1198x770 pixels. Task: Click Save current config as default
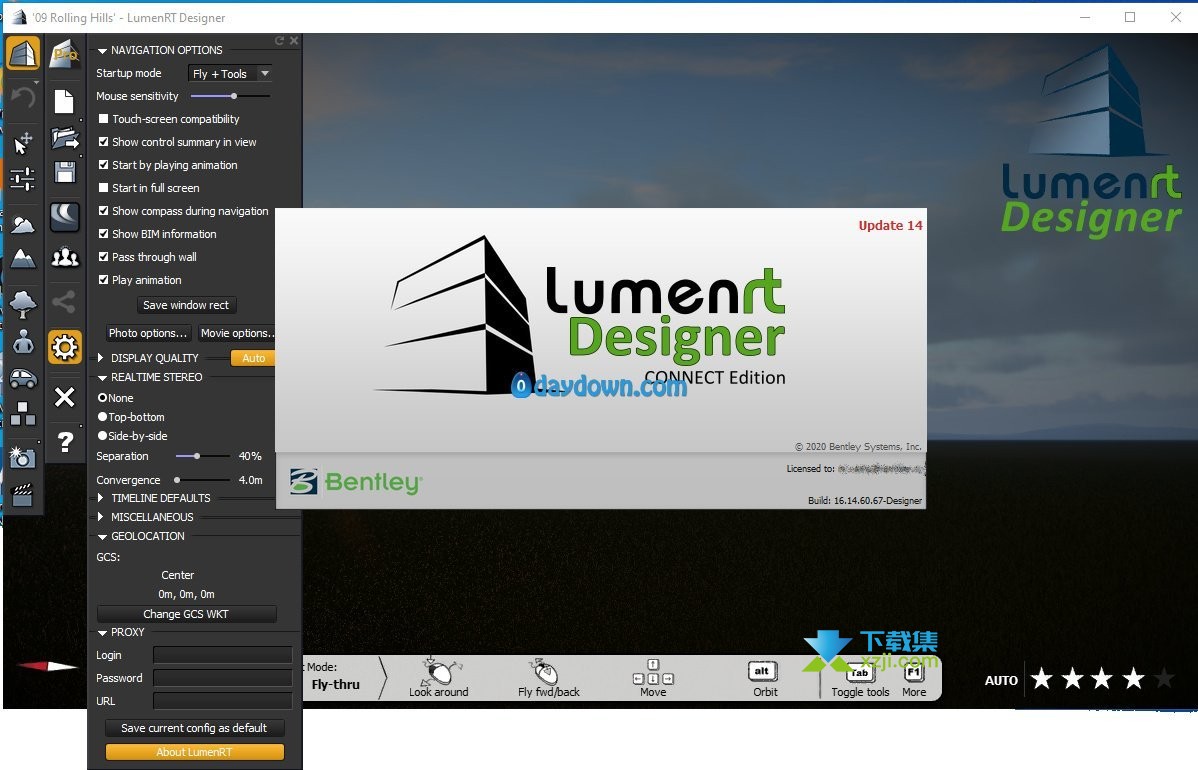click(194, 728)
